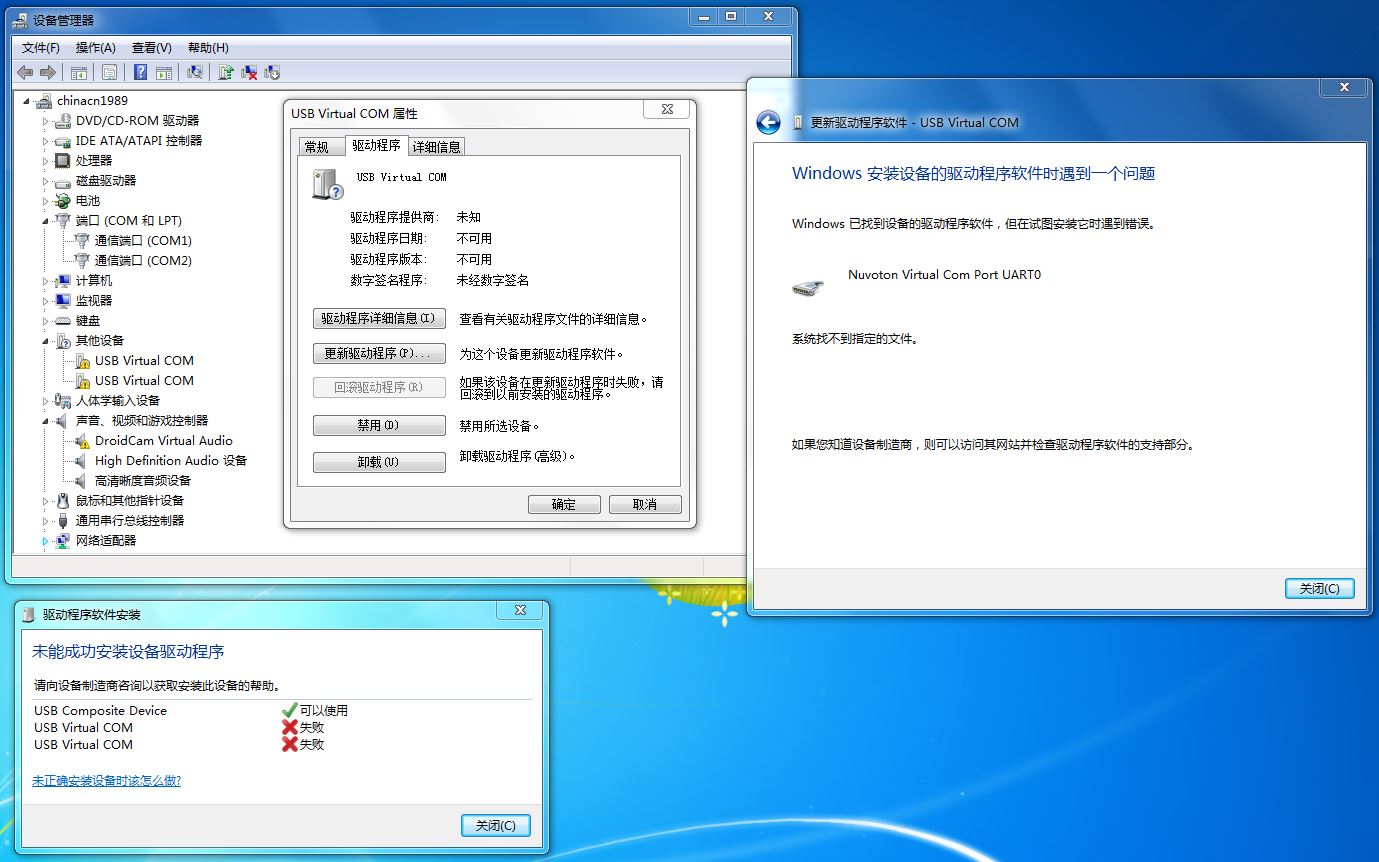Click the 计算机 computer category icon

[63, 280]
